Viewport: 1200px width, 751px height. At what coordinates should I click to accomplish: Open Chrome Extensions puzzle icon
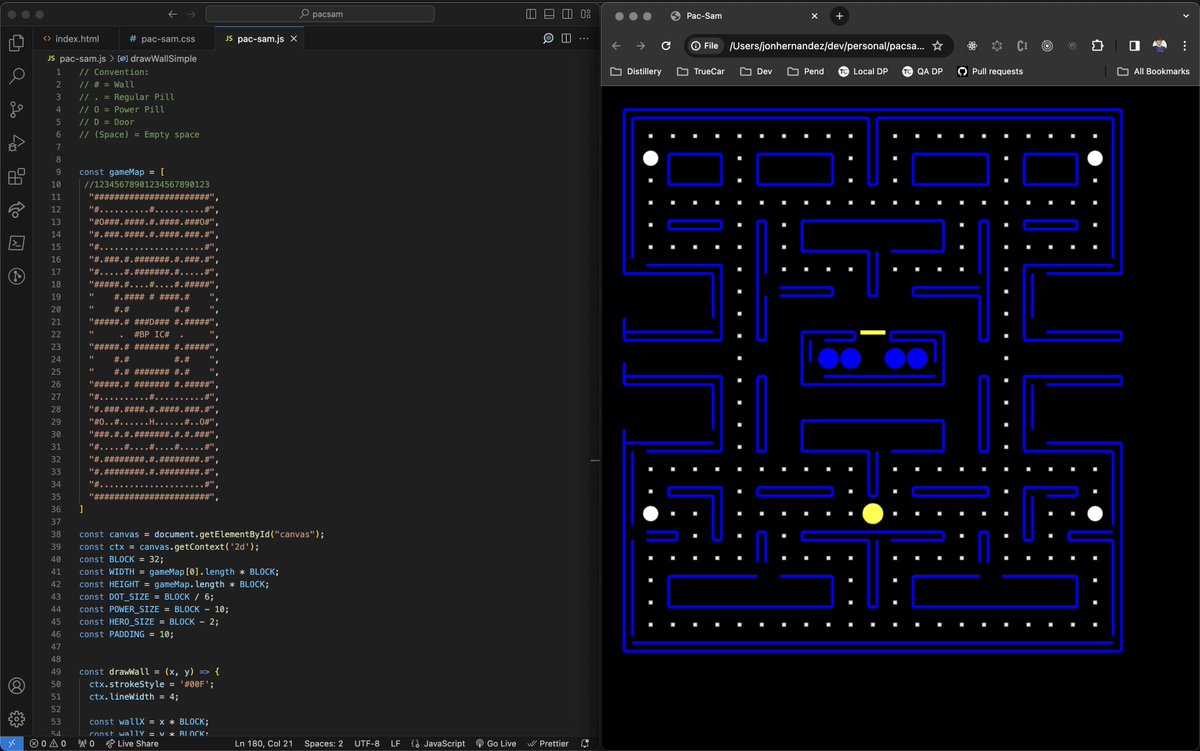[x=1097, y=46]
